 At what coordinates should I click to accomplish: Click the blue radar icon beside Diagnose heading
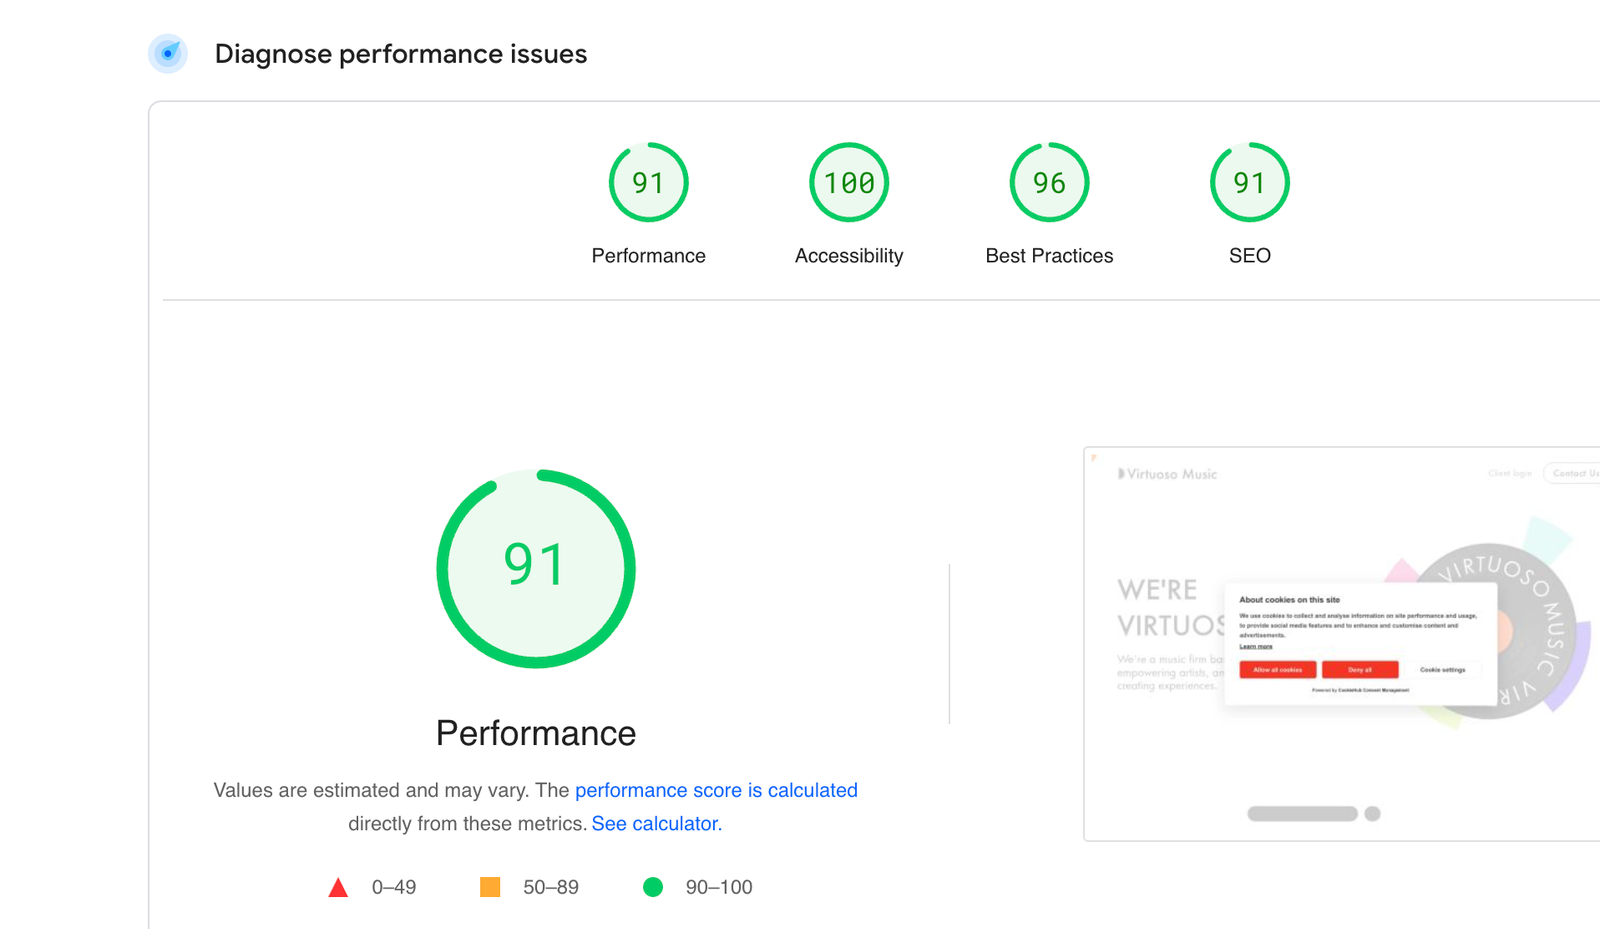(168, 54)
